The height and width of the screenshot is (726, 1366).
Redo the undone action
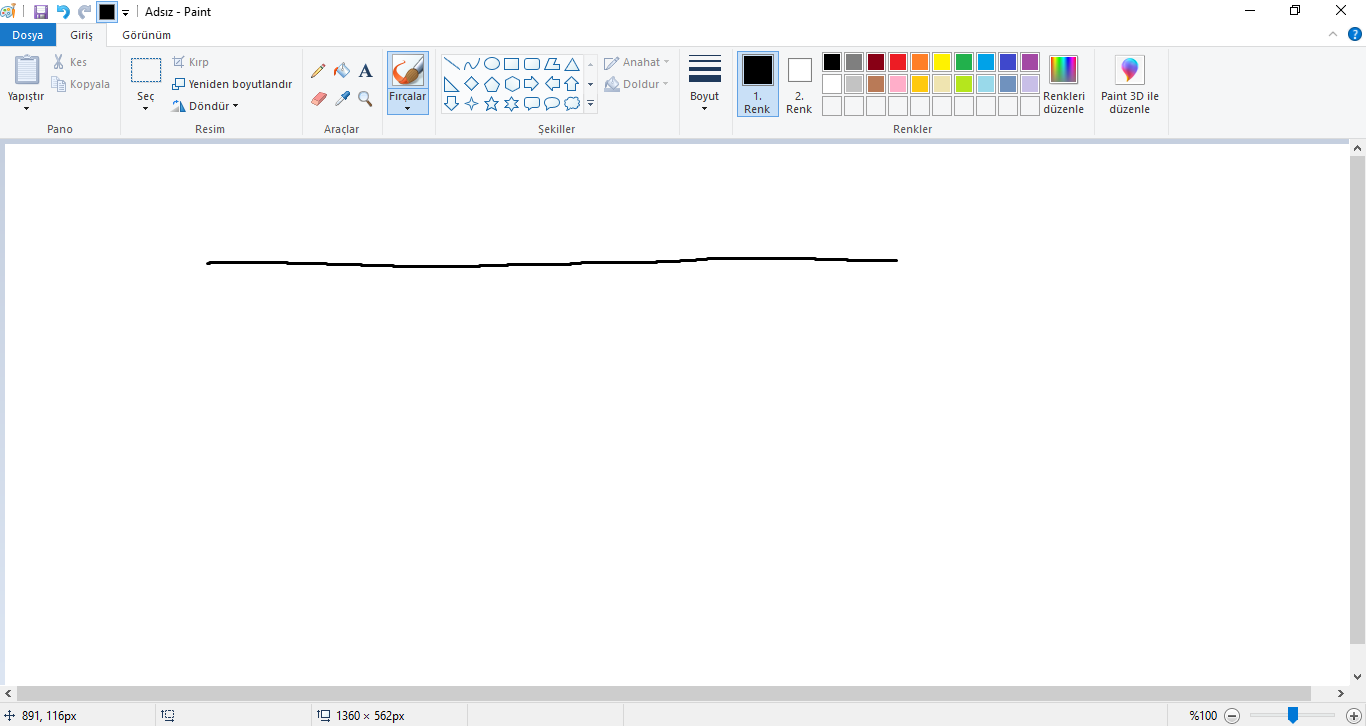[x=85, y=12]
